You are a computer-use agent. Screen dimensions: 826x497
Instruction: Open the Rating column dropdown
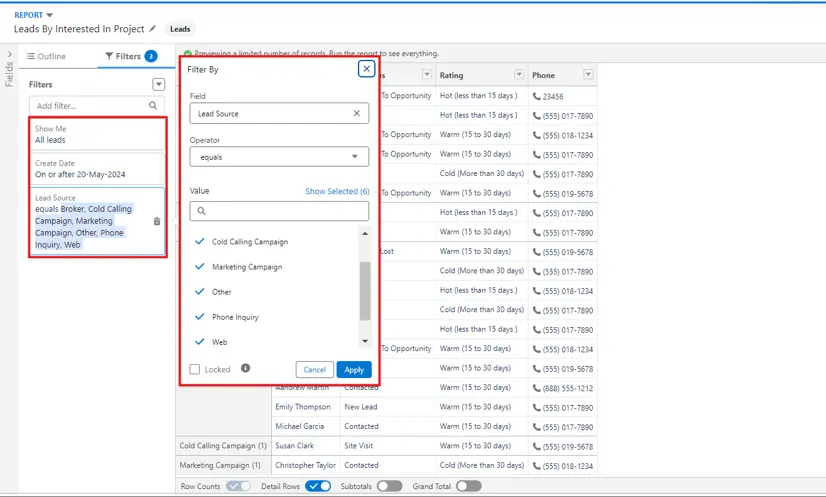[519, 75]
